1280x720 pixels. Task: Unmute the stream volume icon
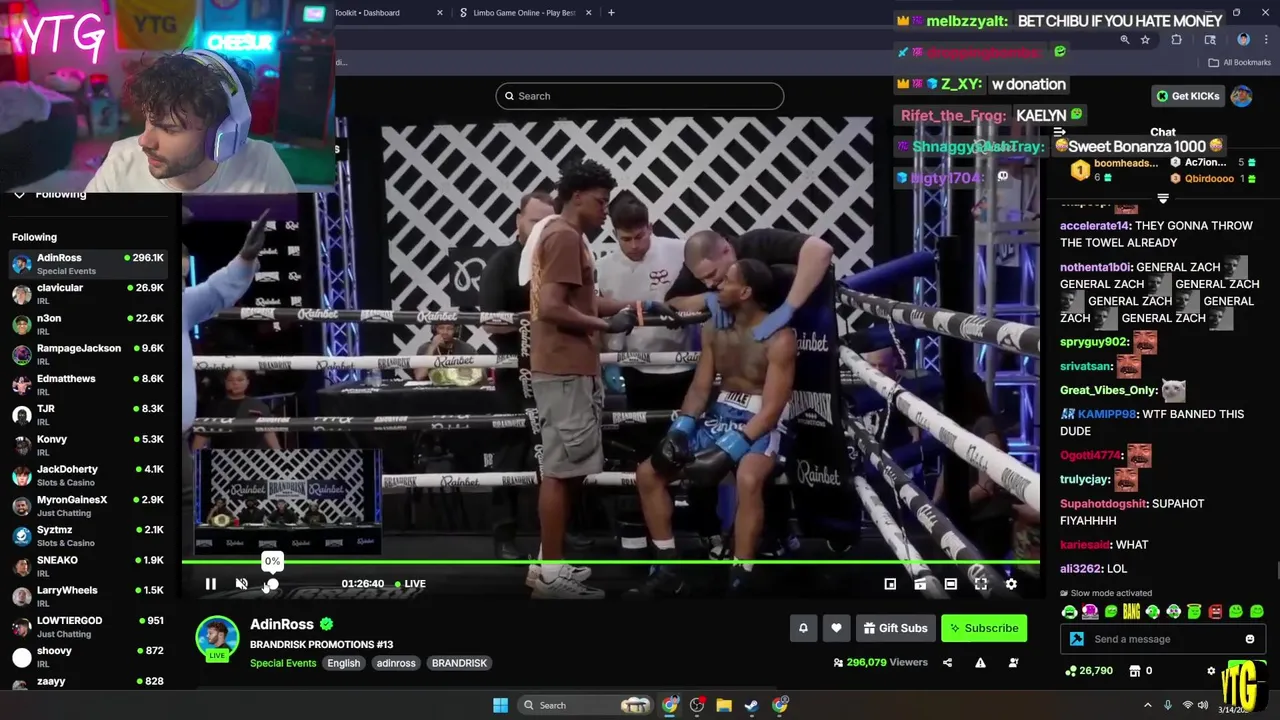[241, 584]
